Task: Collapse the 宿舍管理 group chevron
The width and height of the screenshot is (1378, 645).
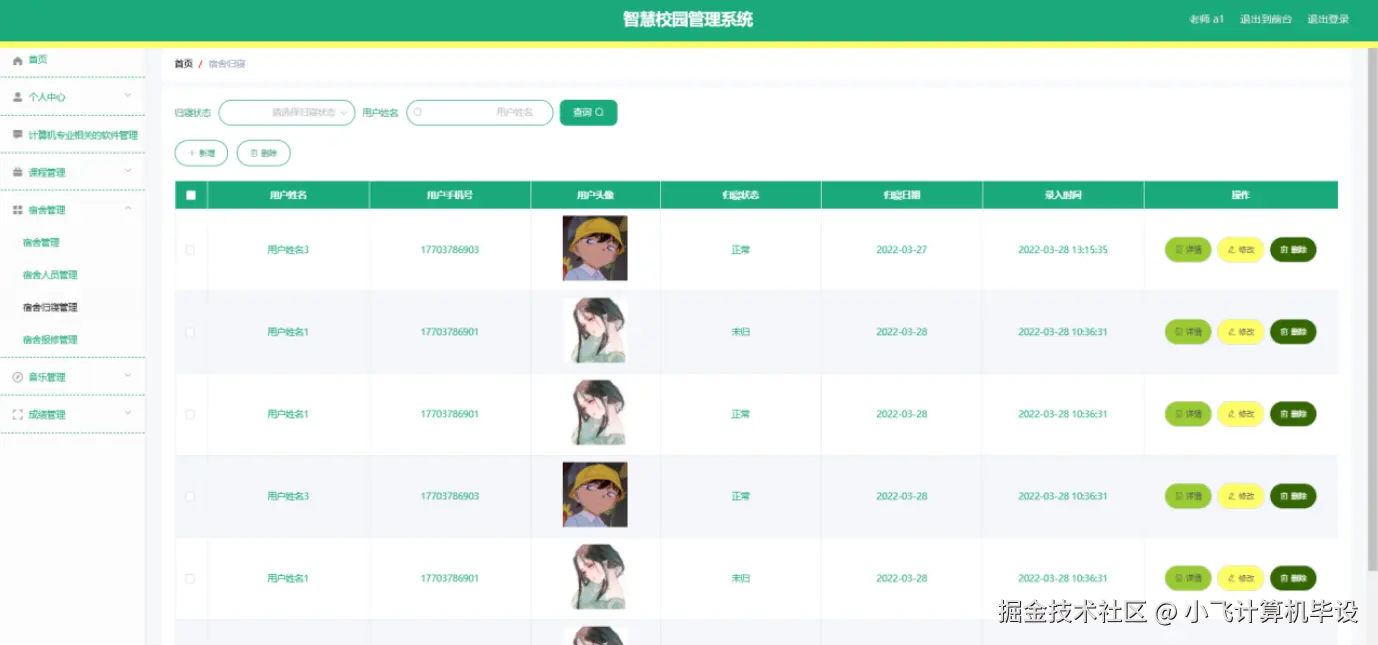Action: pos(128,208)
